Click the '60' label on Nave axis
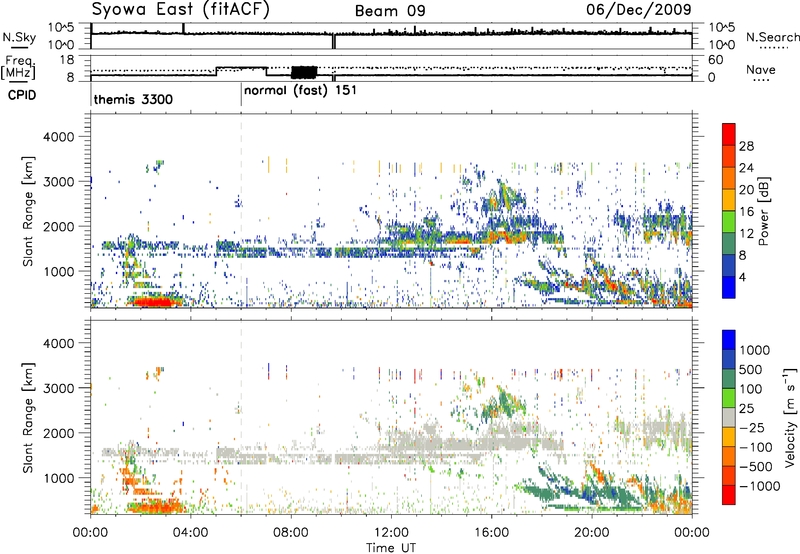This screenshot has width=800, height=554. pos(715,60)
